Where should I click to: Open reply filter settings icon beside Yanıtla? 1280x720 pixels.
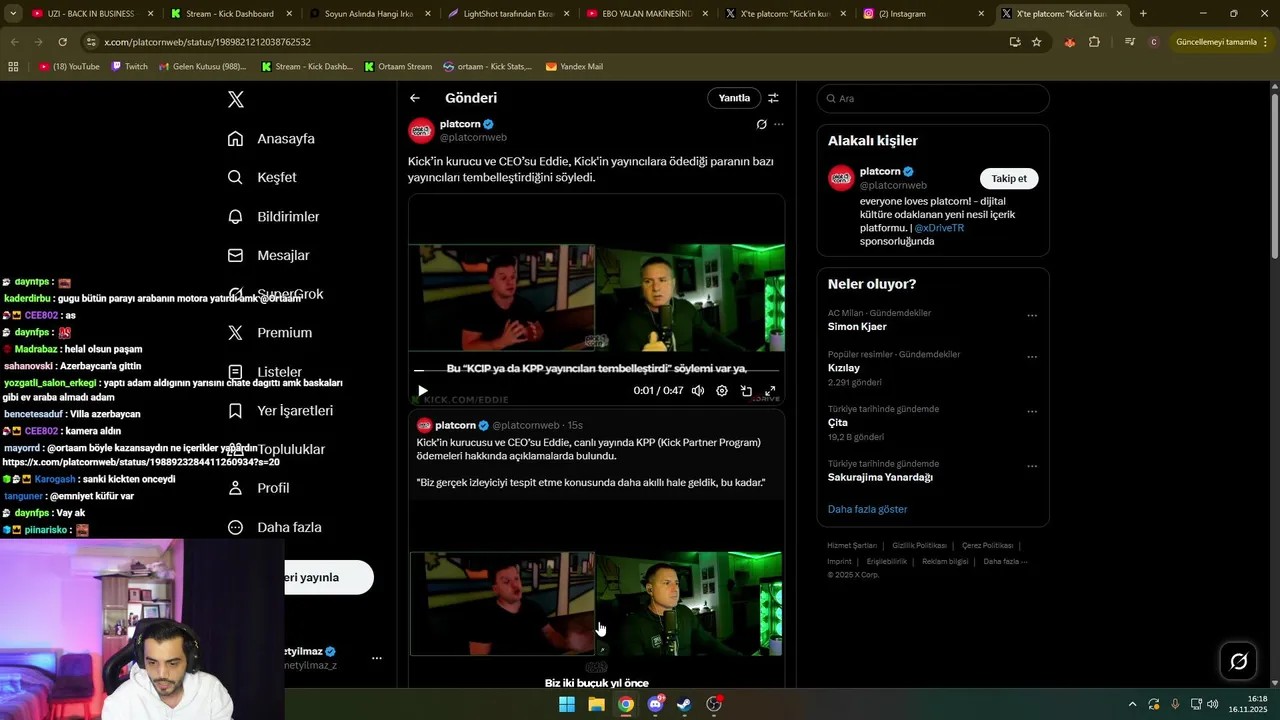pyautogui.click(x=773, y=98)
